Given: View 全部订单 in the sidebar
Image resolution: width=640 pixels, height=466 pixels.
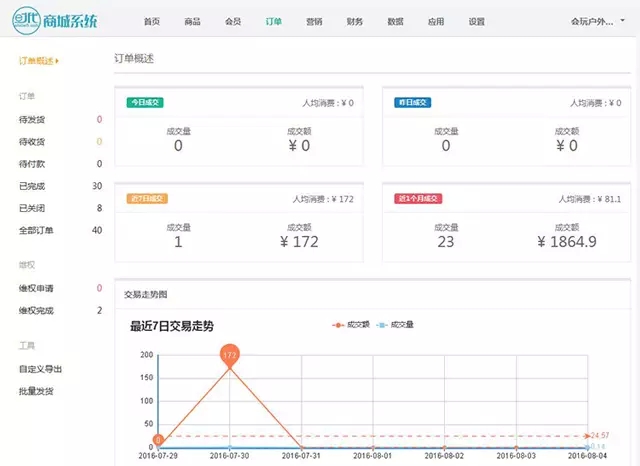Looking at the screenshot, I should coord(36,230).
